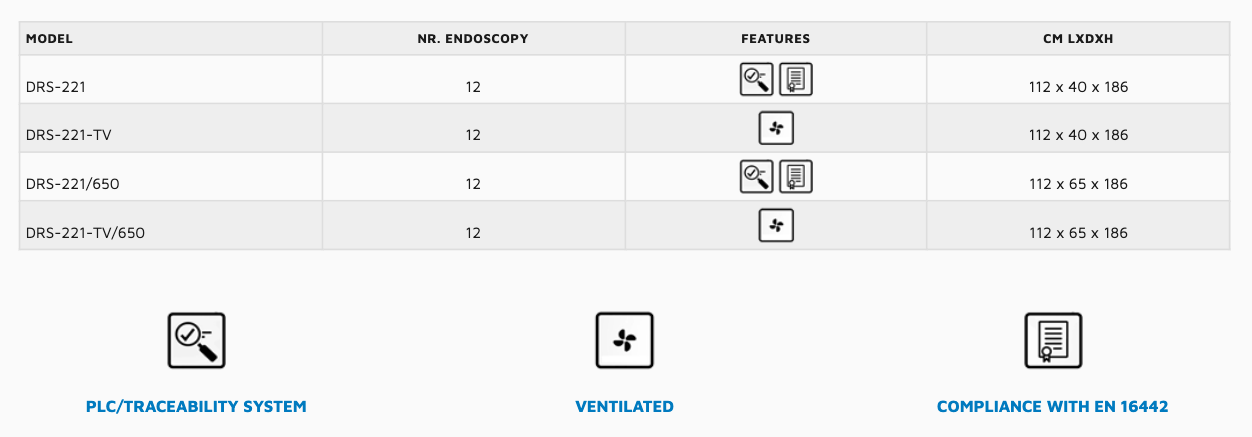This screenshot has width=1252, height=437.
Task: Select the DRS-221-TV model cell
Action: (171, 135)
